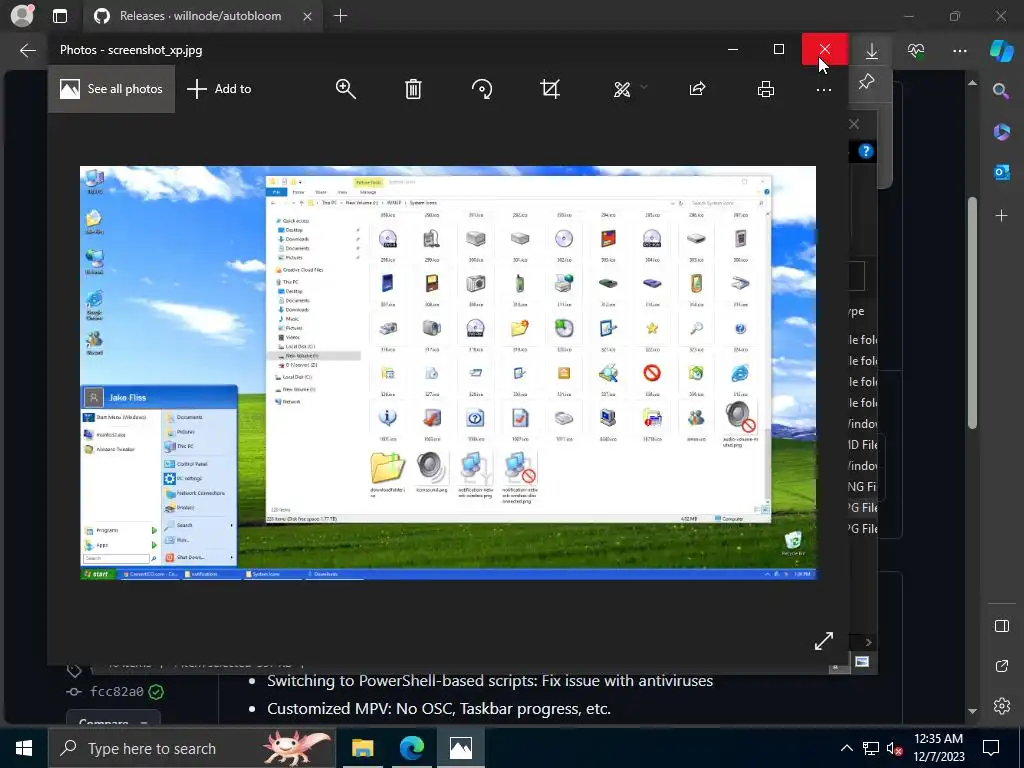Viewport: 1024px width, 768px height.
Task: Open the edit and create icon
Action: pyautogui.click(x=622, y=89)
